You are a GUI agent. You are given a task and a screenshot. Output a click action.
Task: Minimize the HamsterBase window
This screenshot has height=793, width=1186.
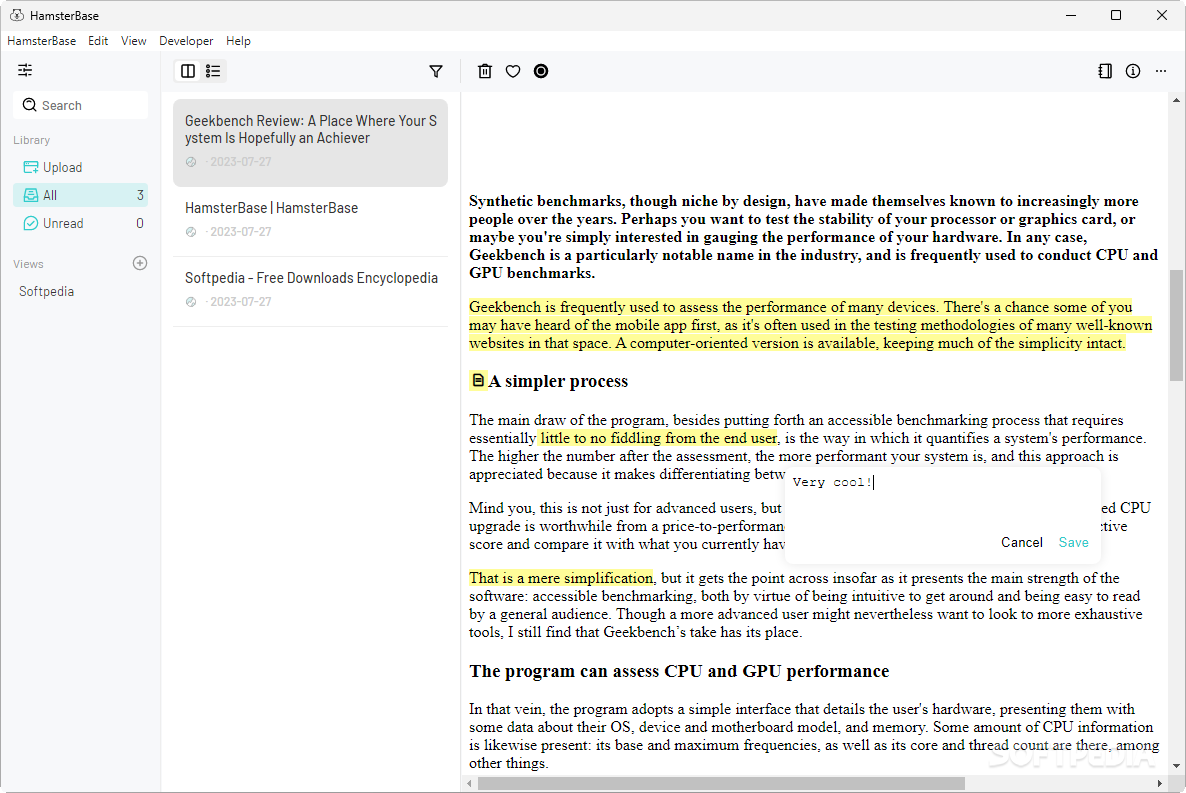pyautogui.click(x=1070, y=15)
